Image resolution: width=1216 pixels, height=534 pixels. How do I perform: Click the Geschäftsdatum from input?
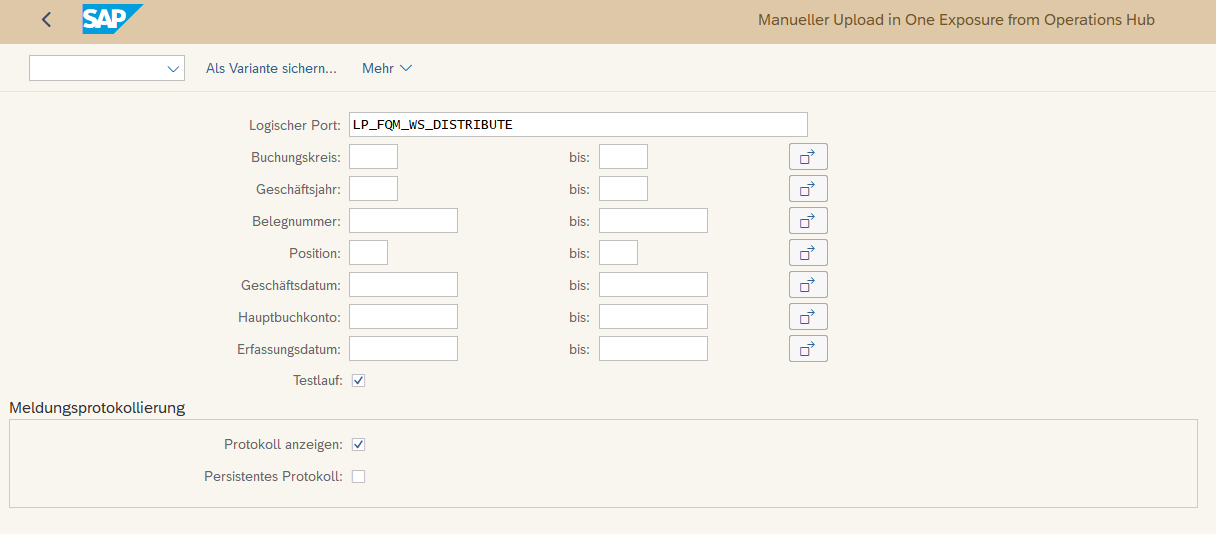[403, 285]
